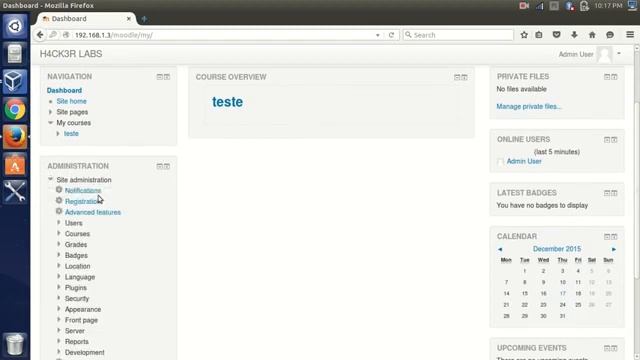
Task: Open Advanced features link
Action: coord(93,212)
